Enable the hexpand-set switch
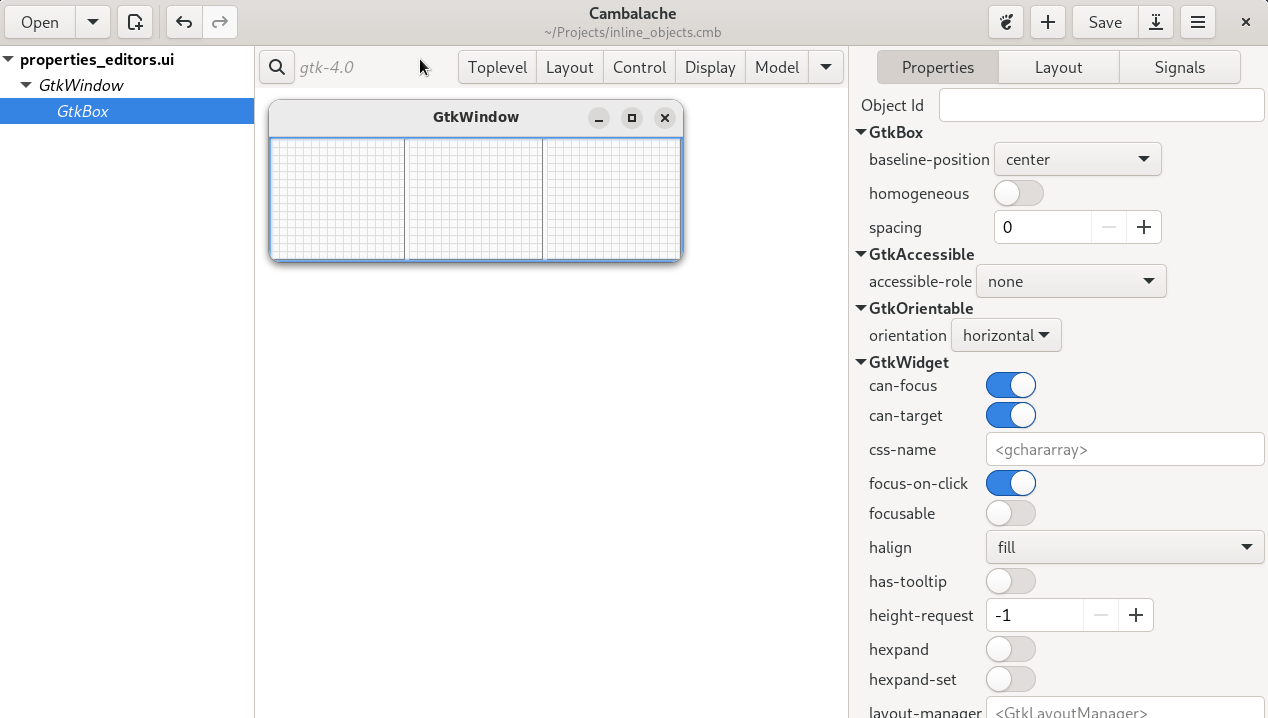 [1011, 679]
